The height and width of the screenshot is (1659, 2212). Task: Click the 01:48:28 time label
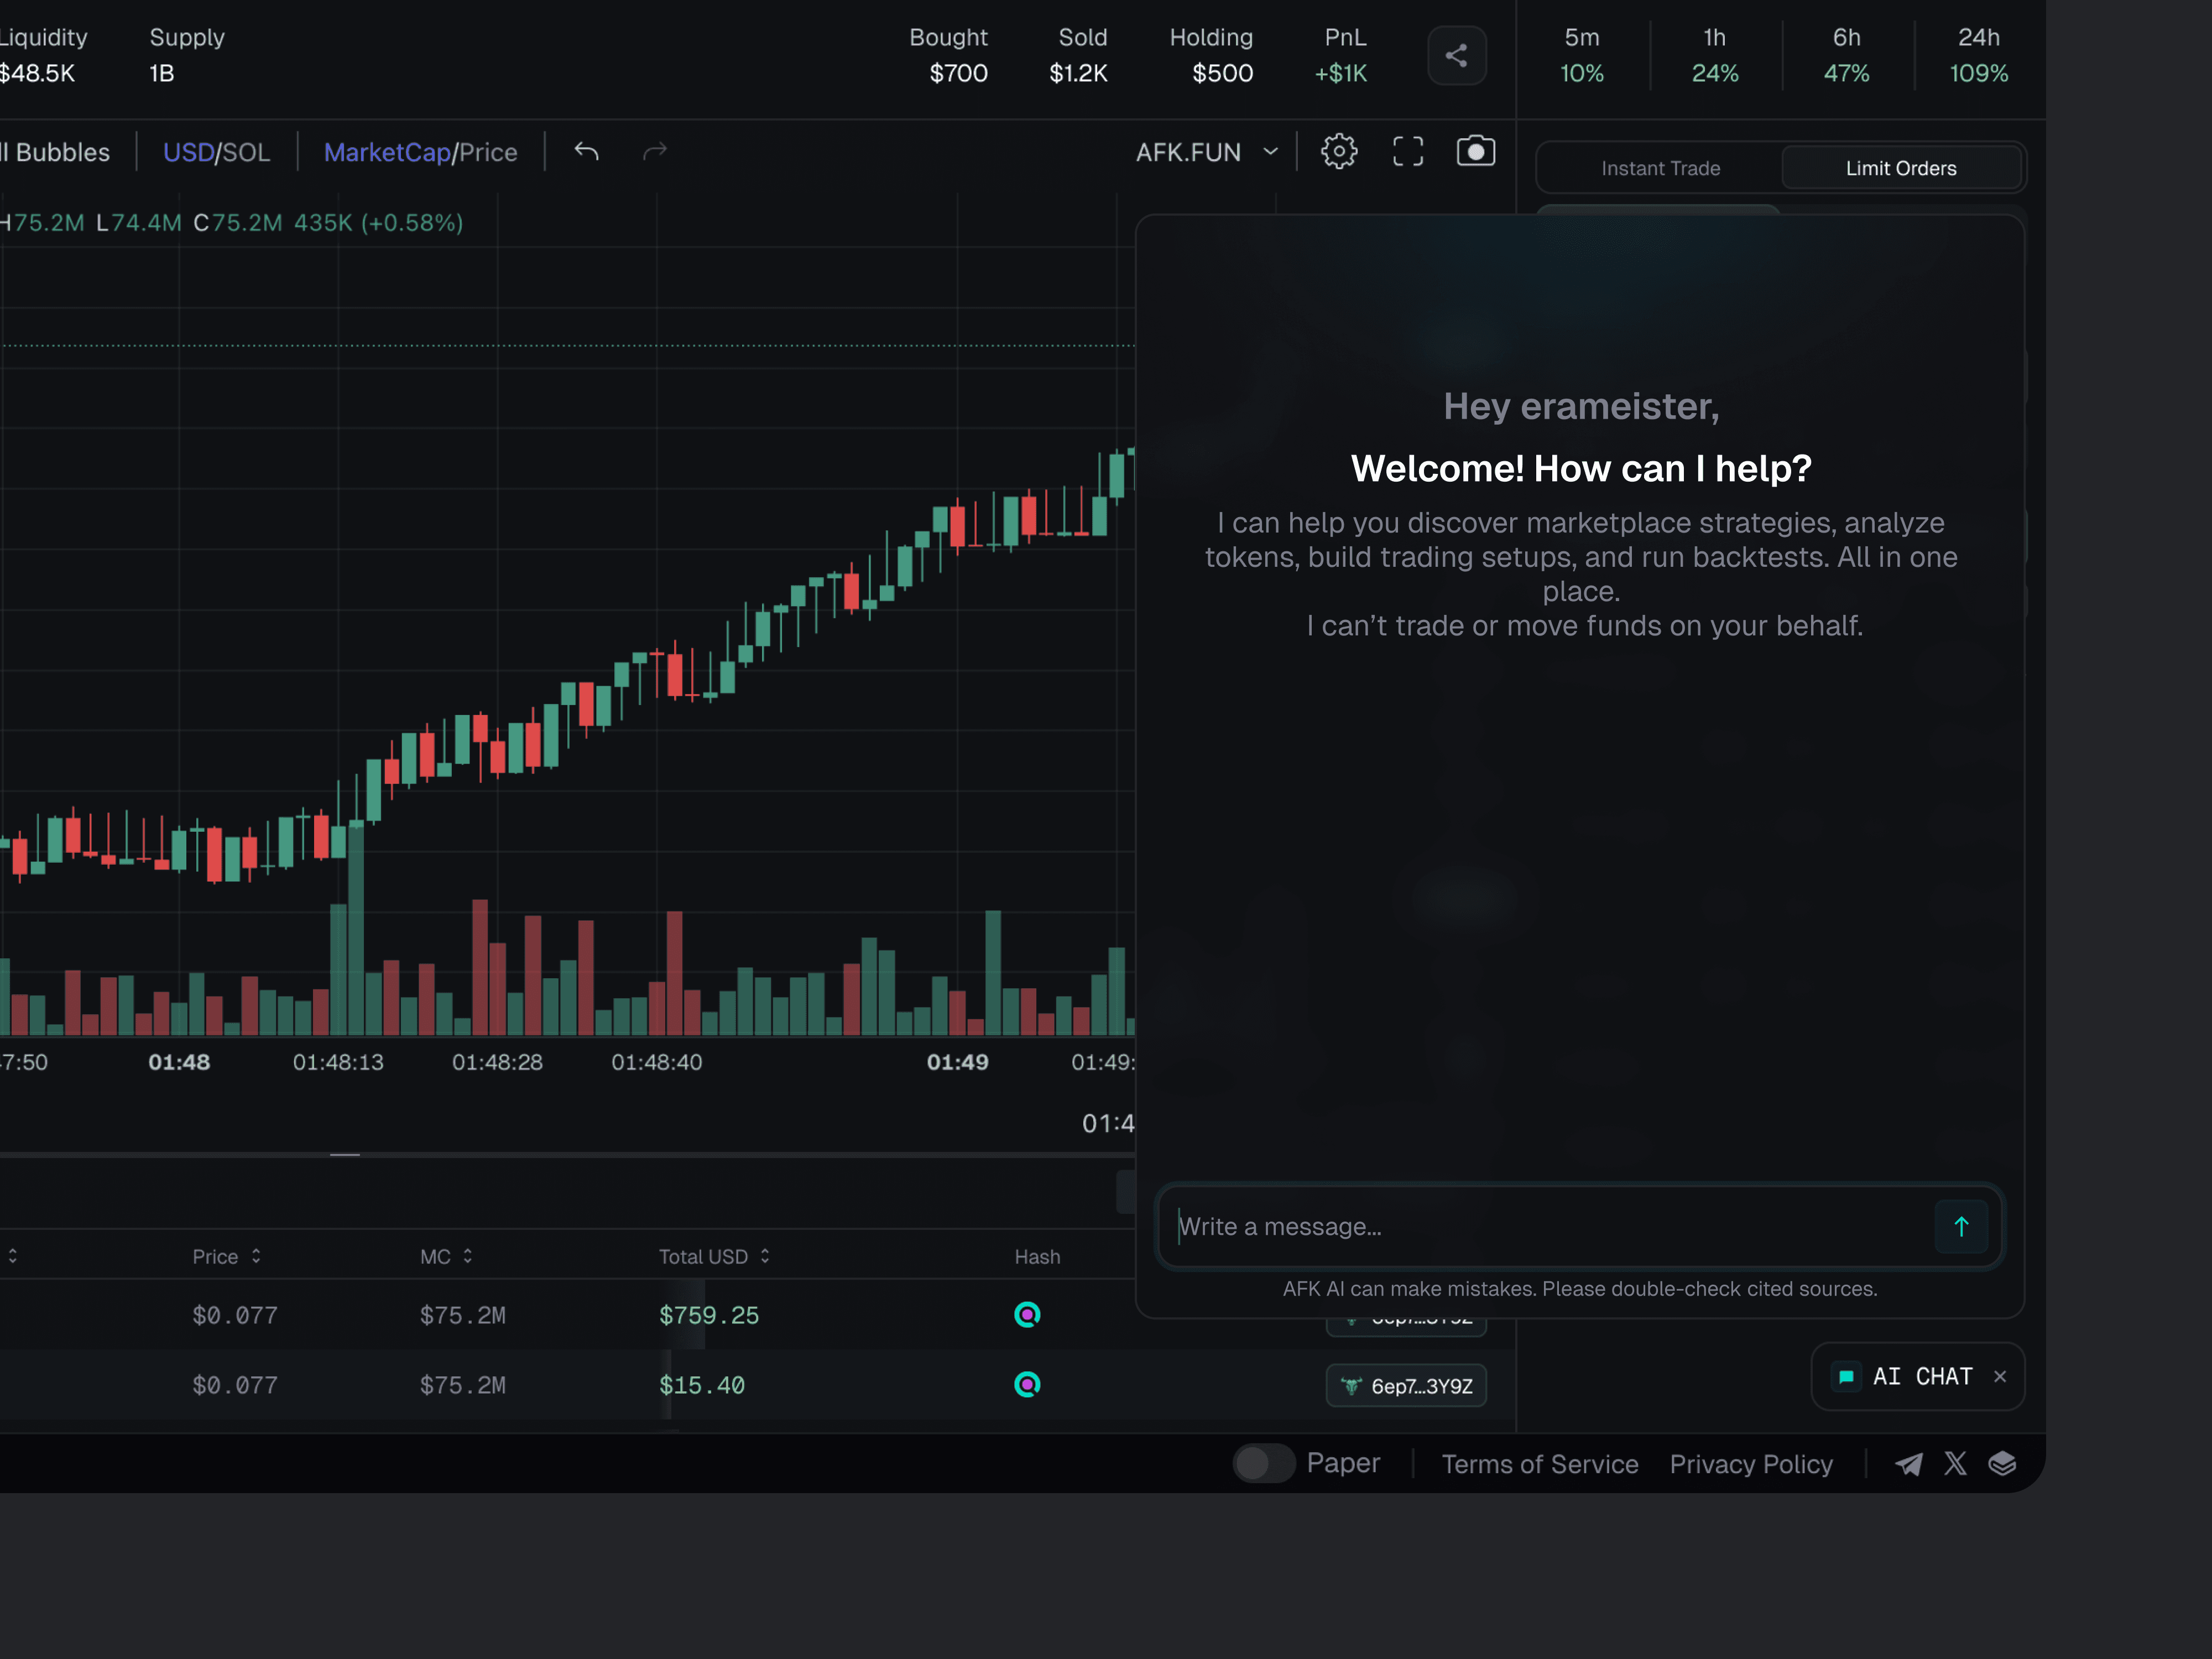pos(497,1062)
